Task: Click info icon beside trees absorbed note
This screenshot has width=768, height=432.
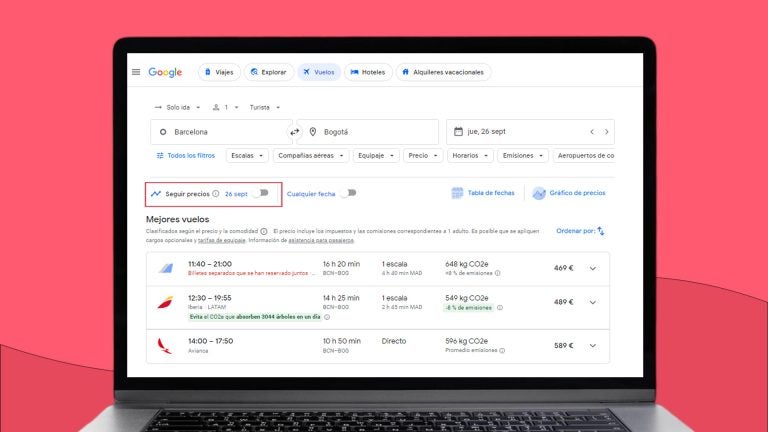Action: point(327,317)
